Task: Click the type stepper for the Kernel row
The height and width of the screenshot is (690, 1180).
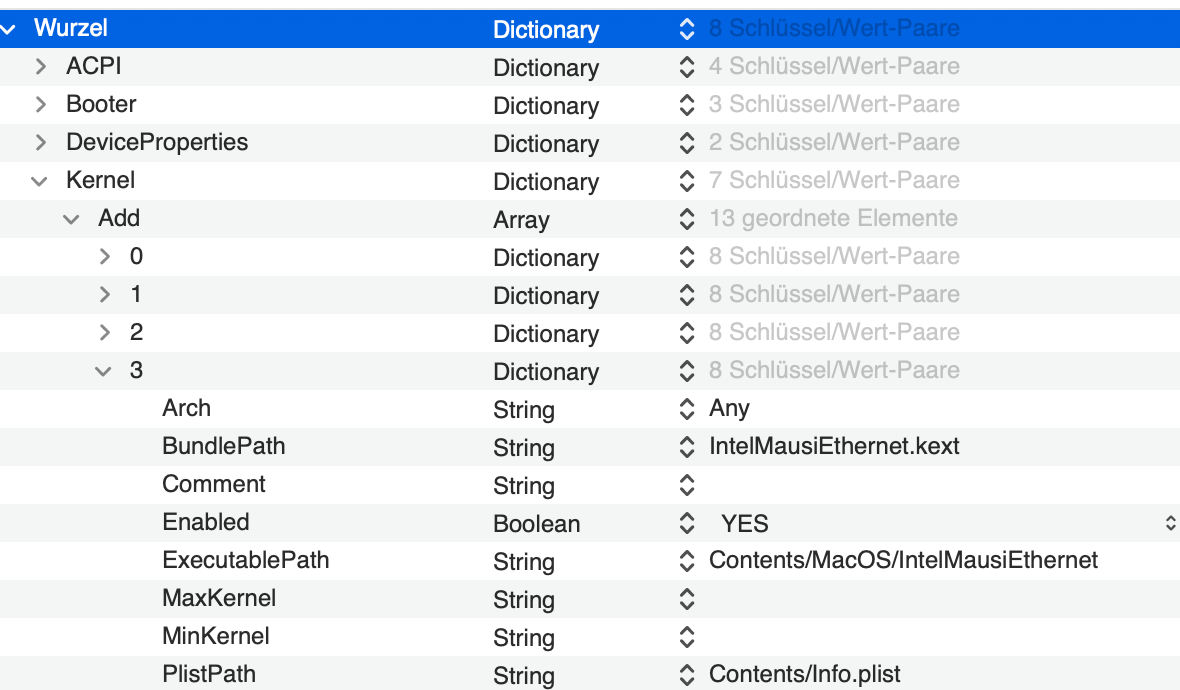Action: 686,181
